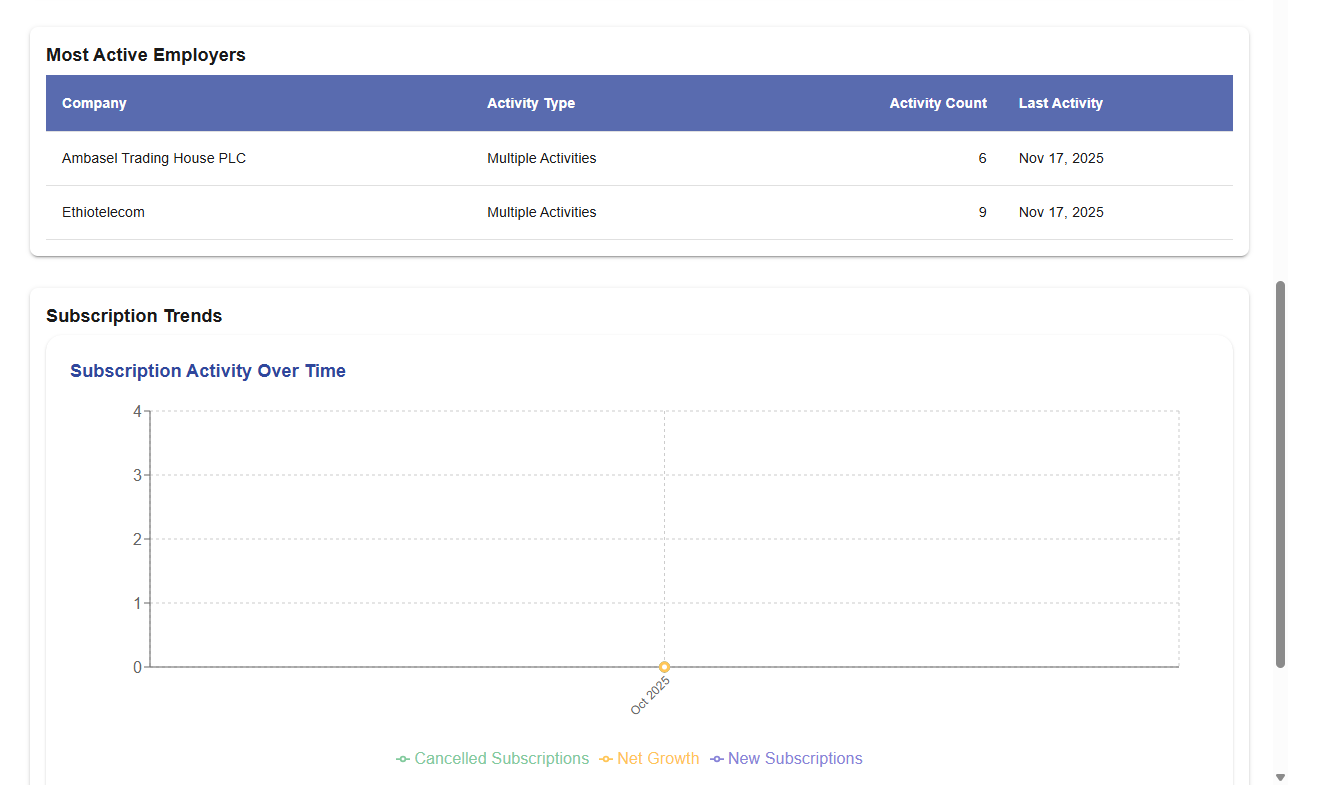Screen dimensions: 1327x801
Task: Click the Oct 2025 x-axis label
Action: pyautogui.click(x=650, y=695)
